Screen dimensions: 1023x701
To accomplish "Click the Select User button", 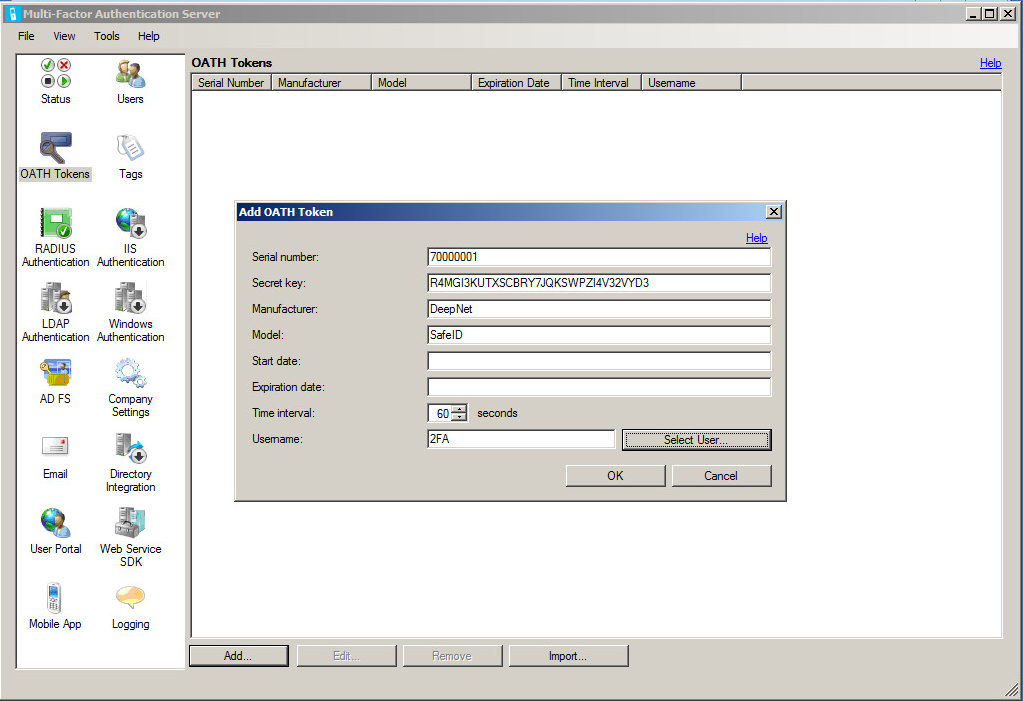I will [696, 440].
